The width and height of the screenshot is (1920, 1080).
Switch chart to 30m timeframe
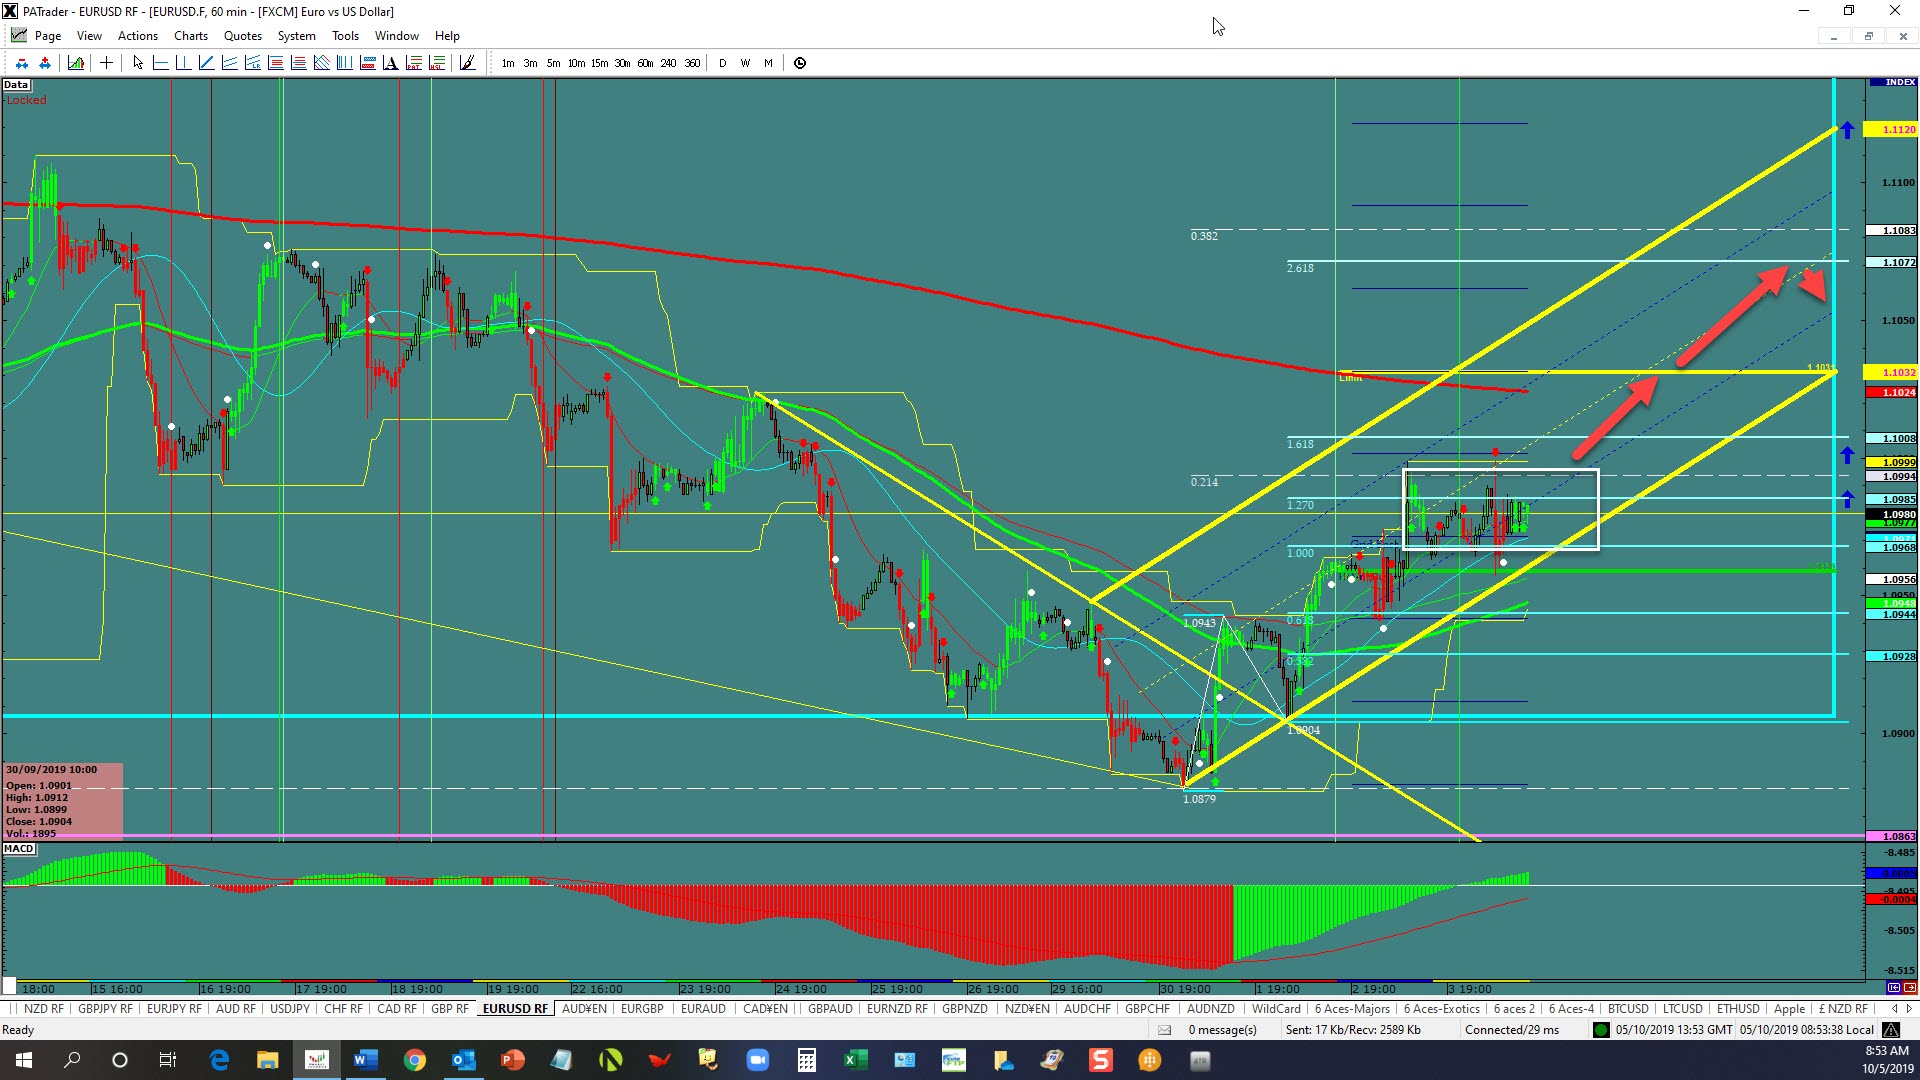click(x=622, y=63)
